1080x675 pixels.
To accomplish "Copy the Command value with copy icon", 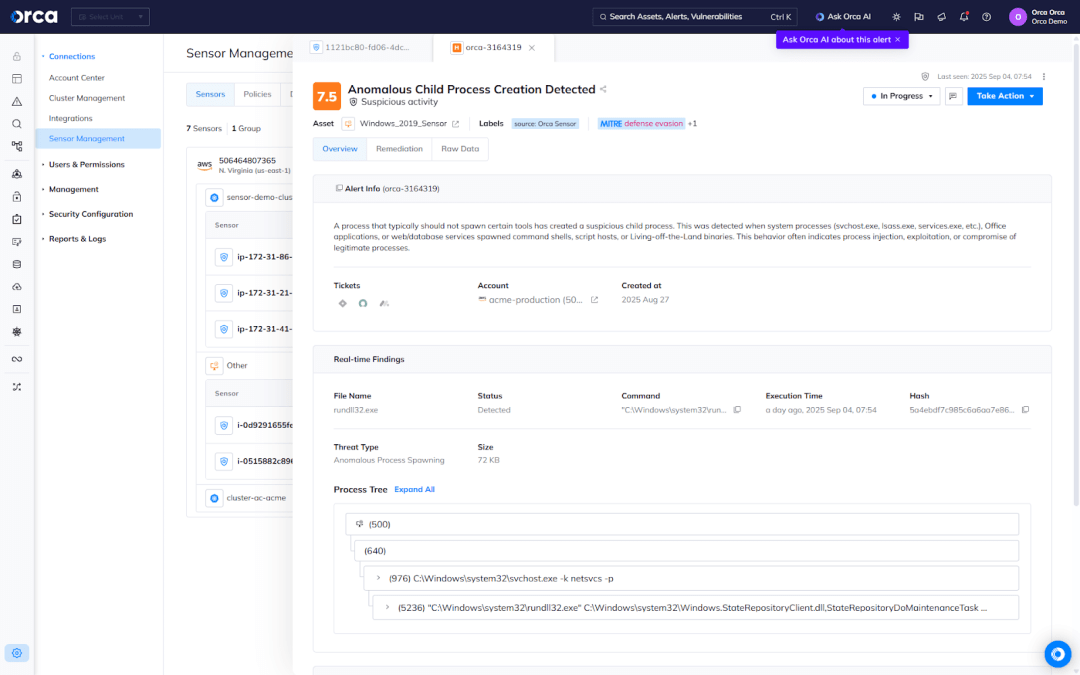I will pos(737,410).
